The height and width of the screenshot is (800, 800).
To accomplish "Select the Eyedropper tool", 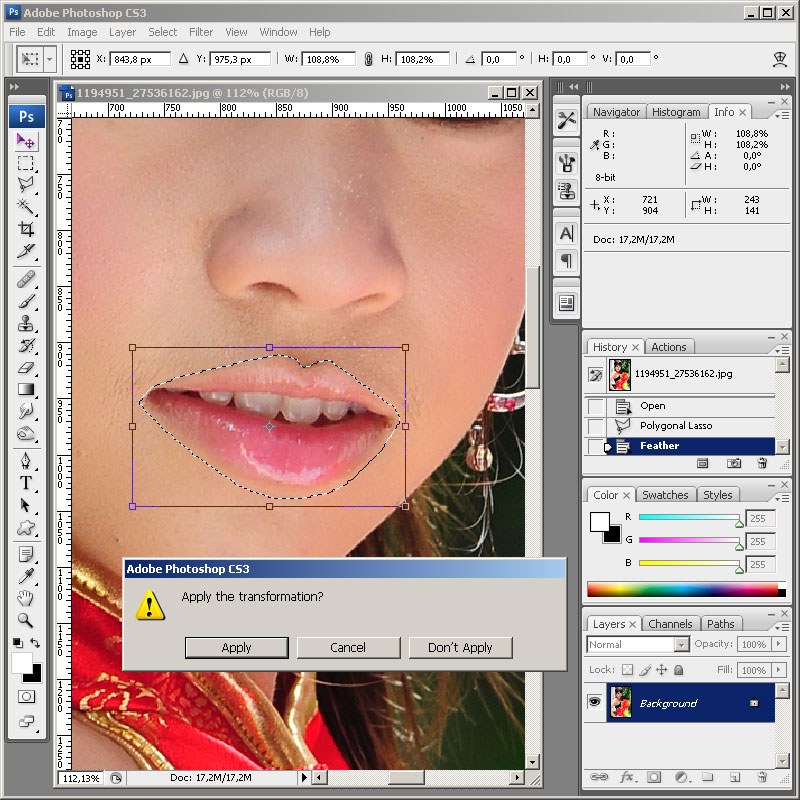I will click(26, 576).
